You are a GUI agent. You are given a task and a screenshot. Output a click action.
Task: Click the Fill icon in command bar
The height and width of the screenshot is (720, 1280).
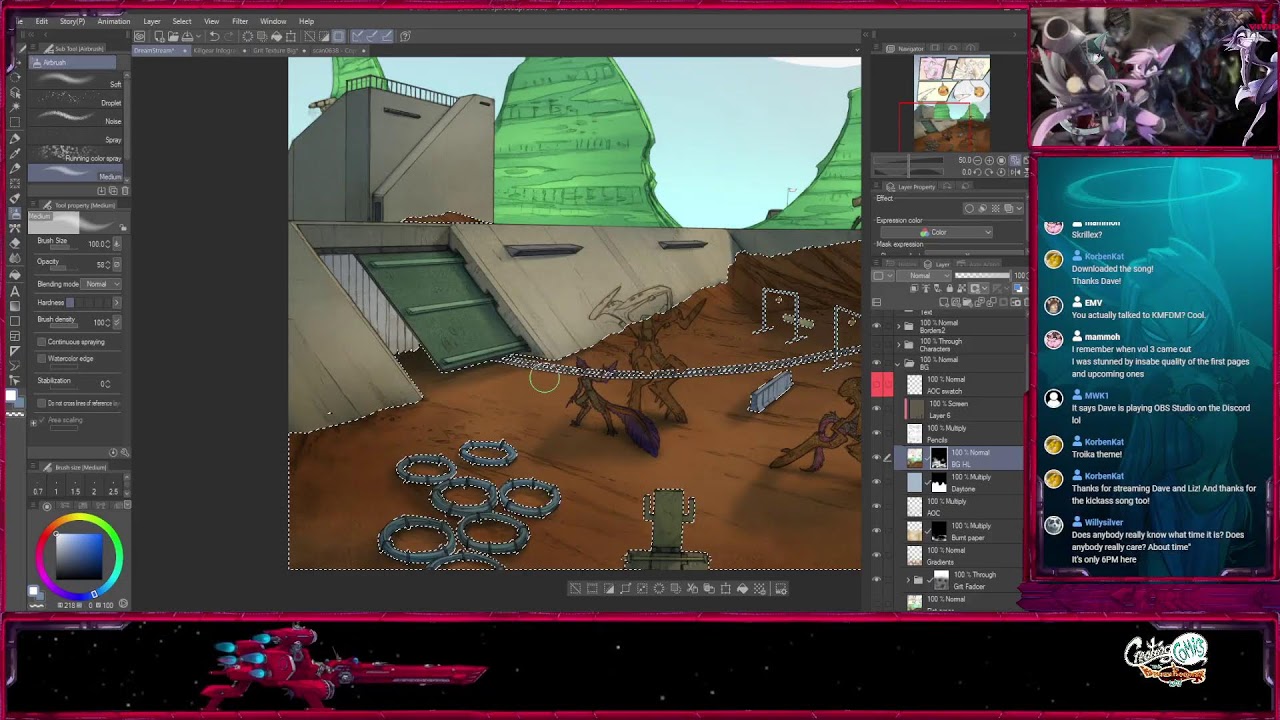coord(276,36)
